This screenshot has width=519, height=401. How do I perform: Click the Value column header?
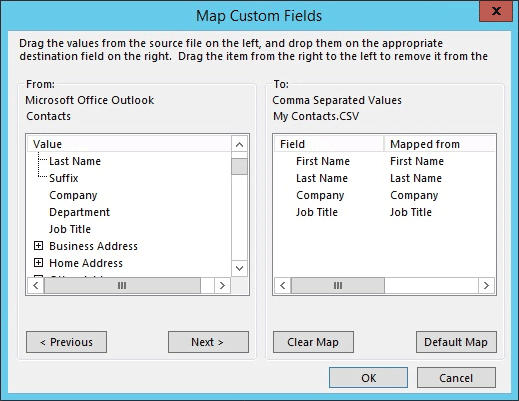129,144
